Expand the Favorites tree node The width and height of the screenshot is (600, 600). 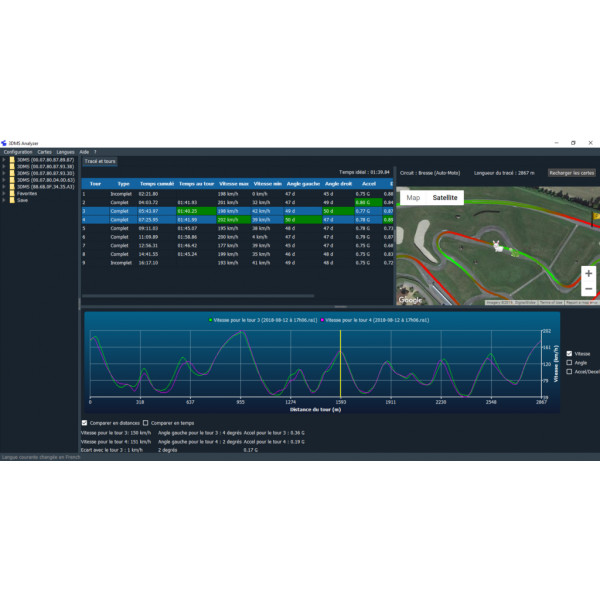[4, 192]
